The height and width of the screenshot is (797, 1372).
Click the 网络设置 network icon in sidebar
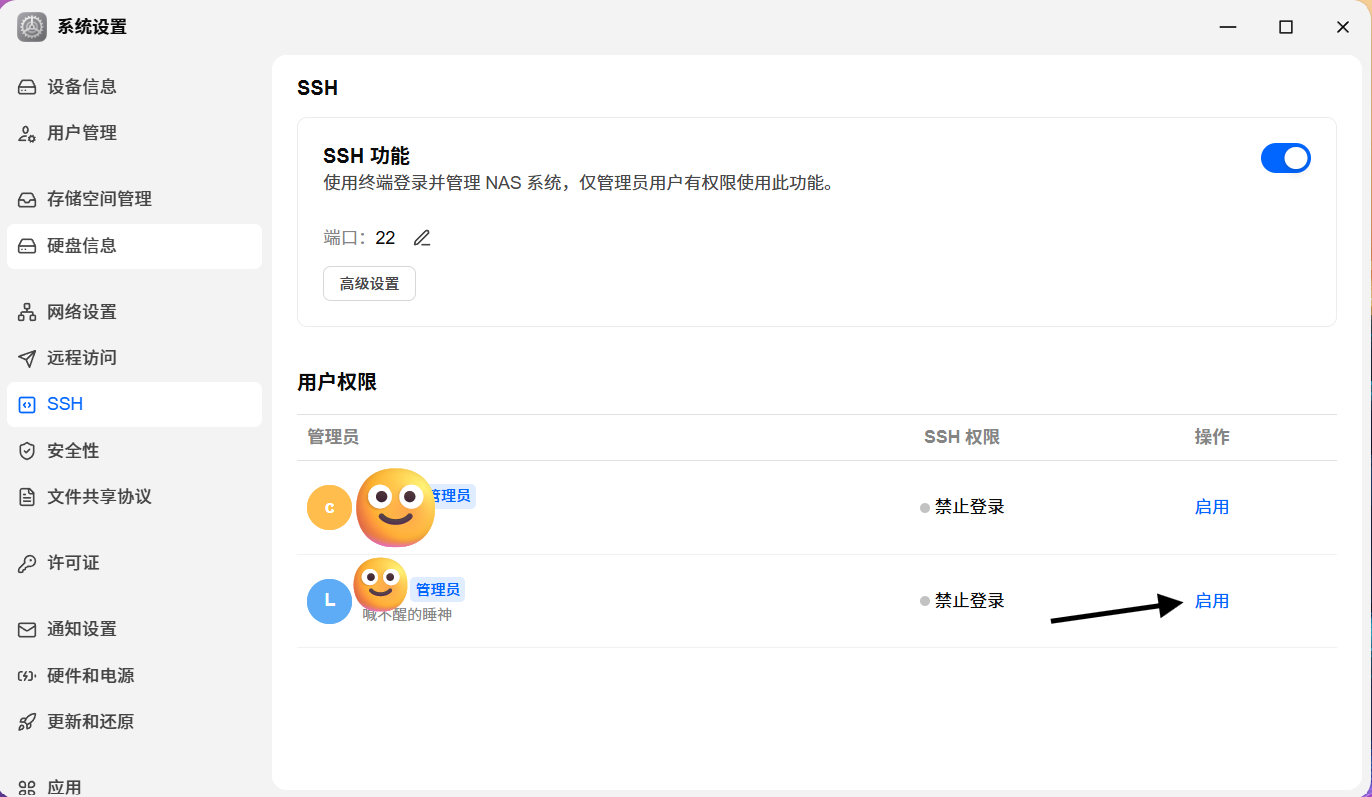pyautogui.click(x=27, y=312)
